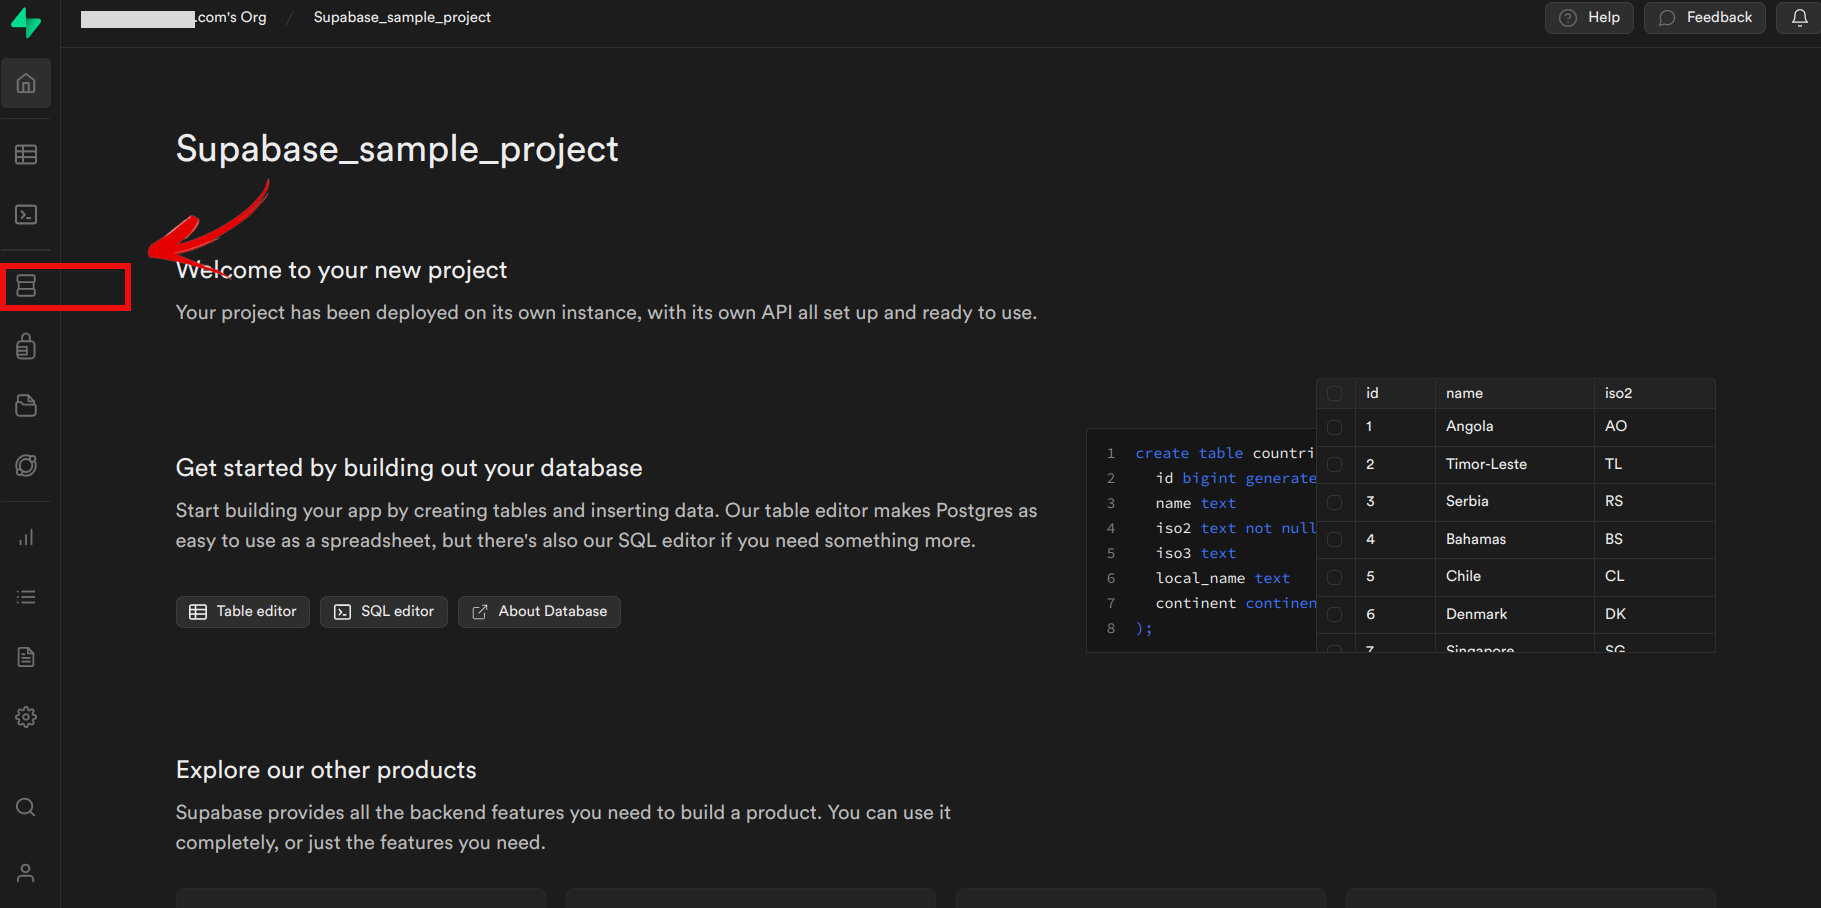Open the Home sidebar icon
Image resolution: width=1821 pixels, height=908 pixels.
point(26,83)
